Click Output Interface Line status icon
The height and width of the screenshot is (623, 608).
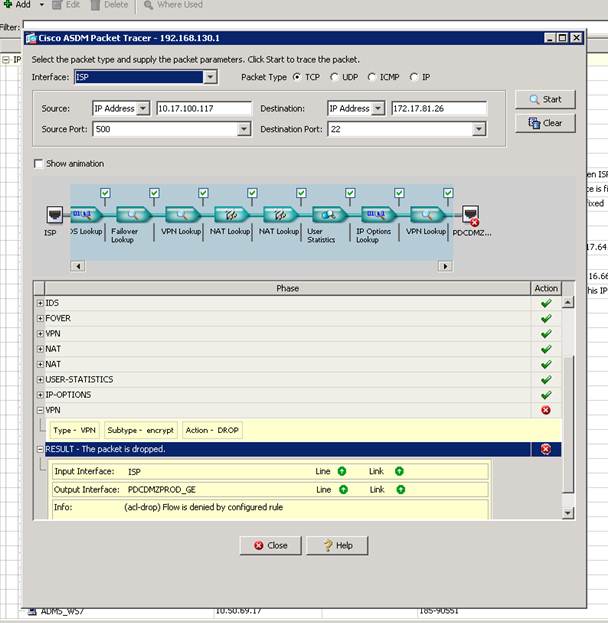point(343,490)
